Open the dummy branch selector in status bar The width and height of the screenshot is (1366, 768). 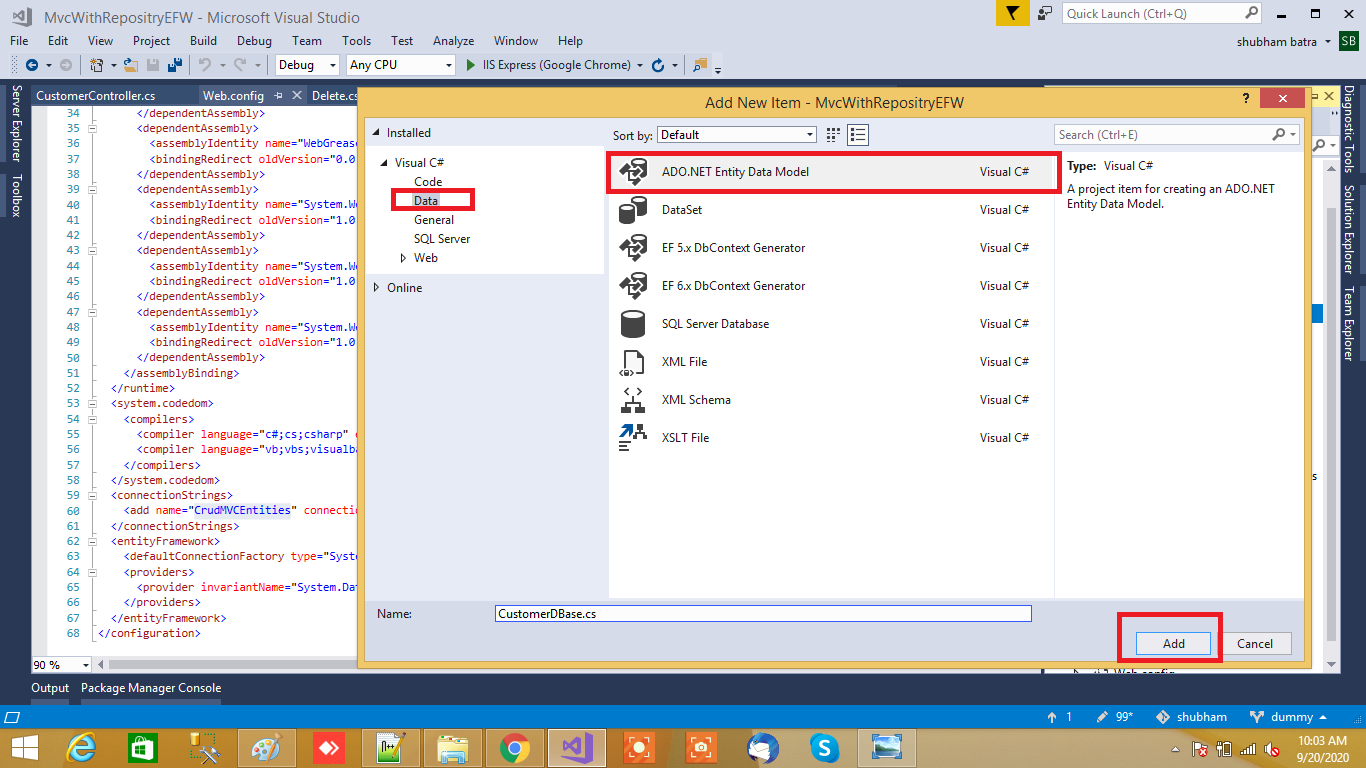tap(1289, 717)
